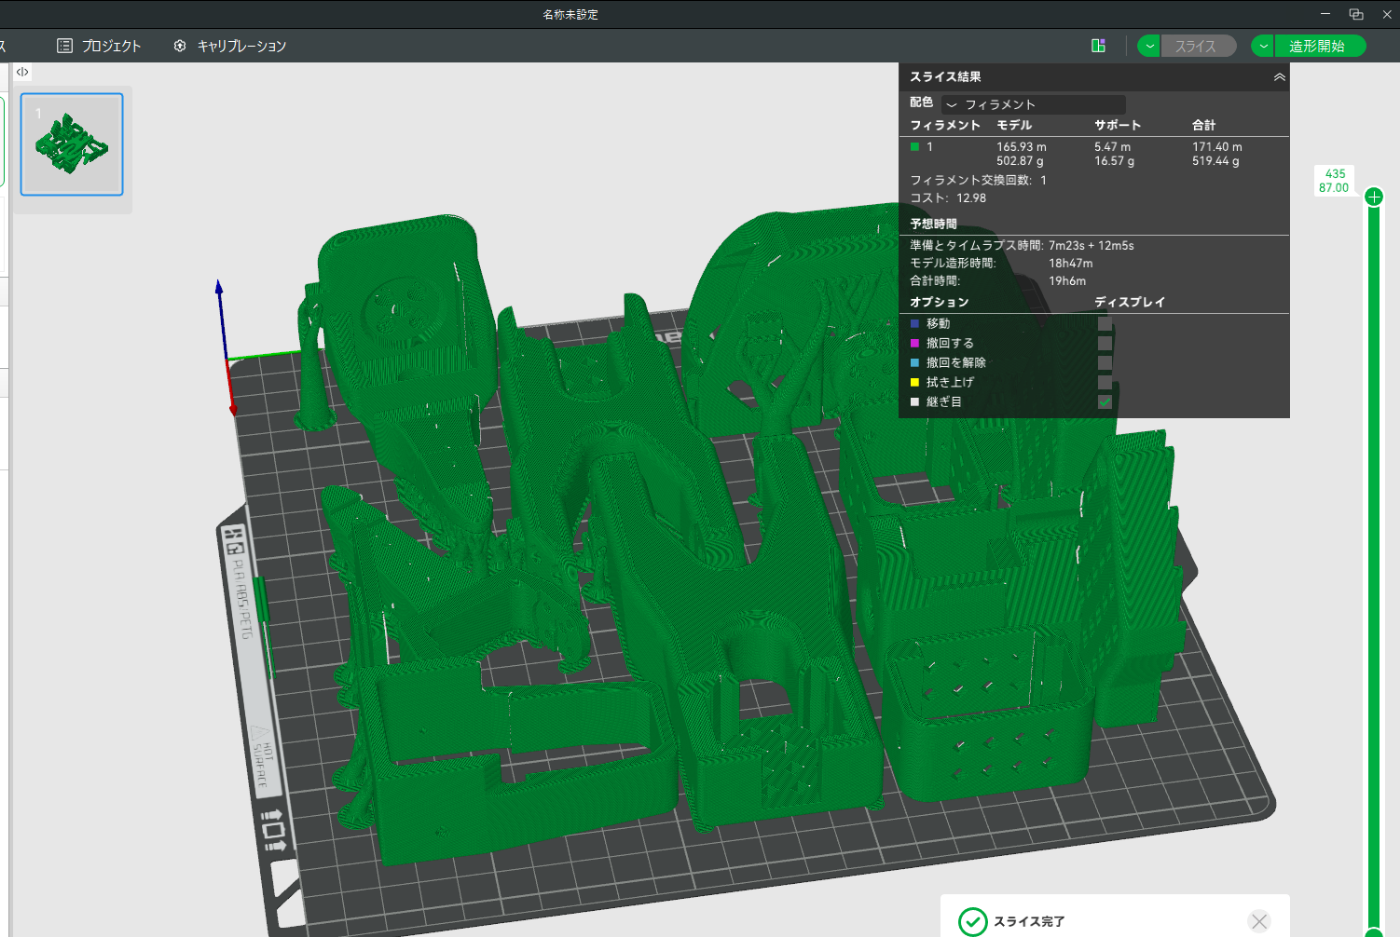Click the green checkmark icon beside スライス完了
Image resolution: width=1400 pixels, height=937 pixels.
[972, 921]
